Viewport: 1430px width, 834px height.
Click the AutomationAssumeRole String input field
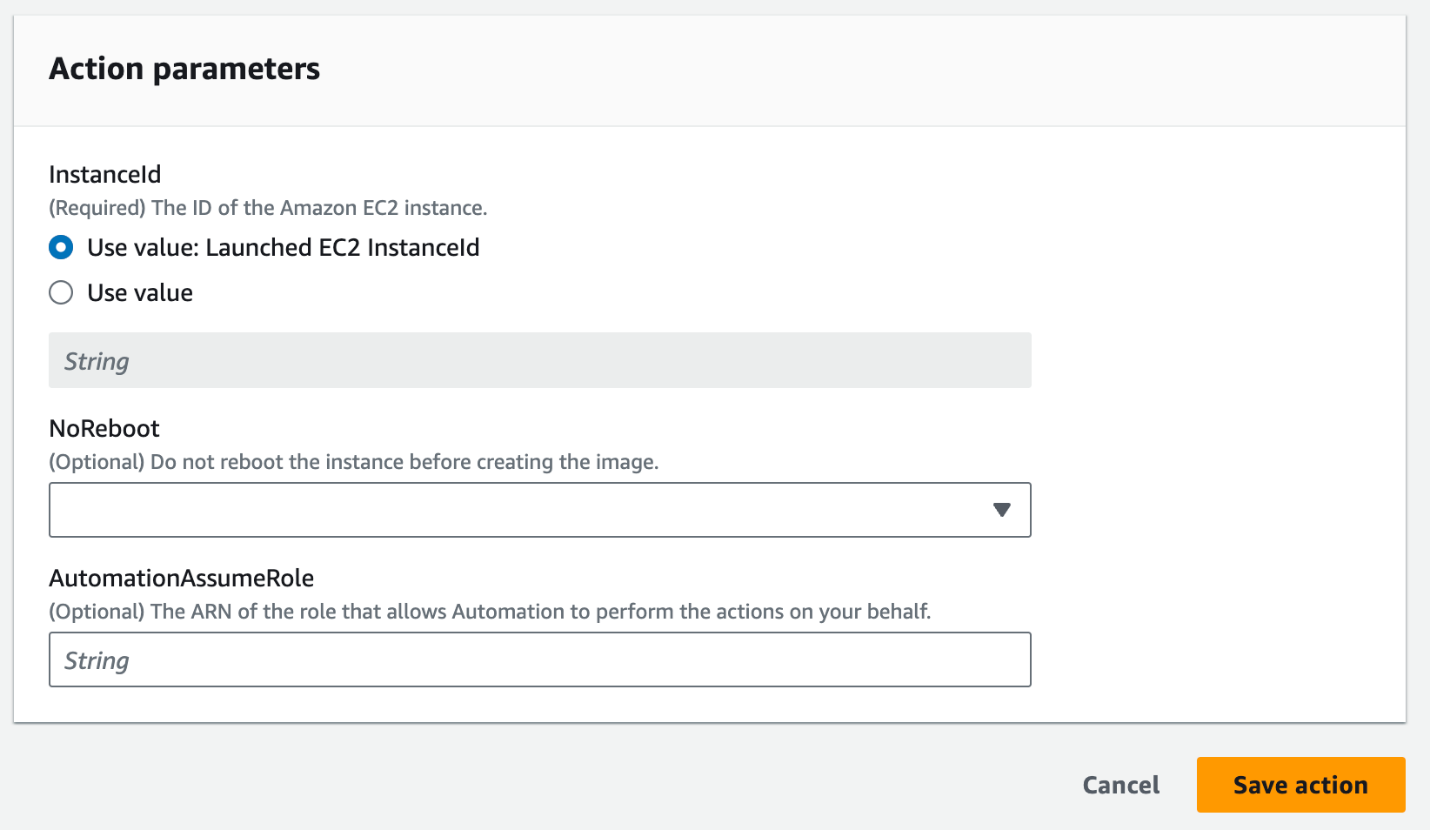(540, 660)
